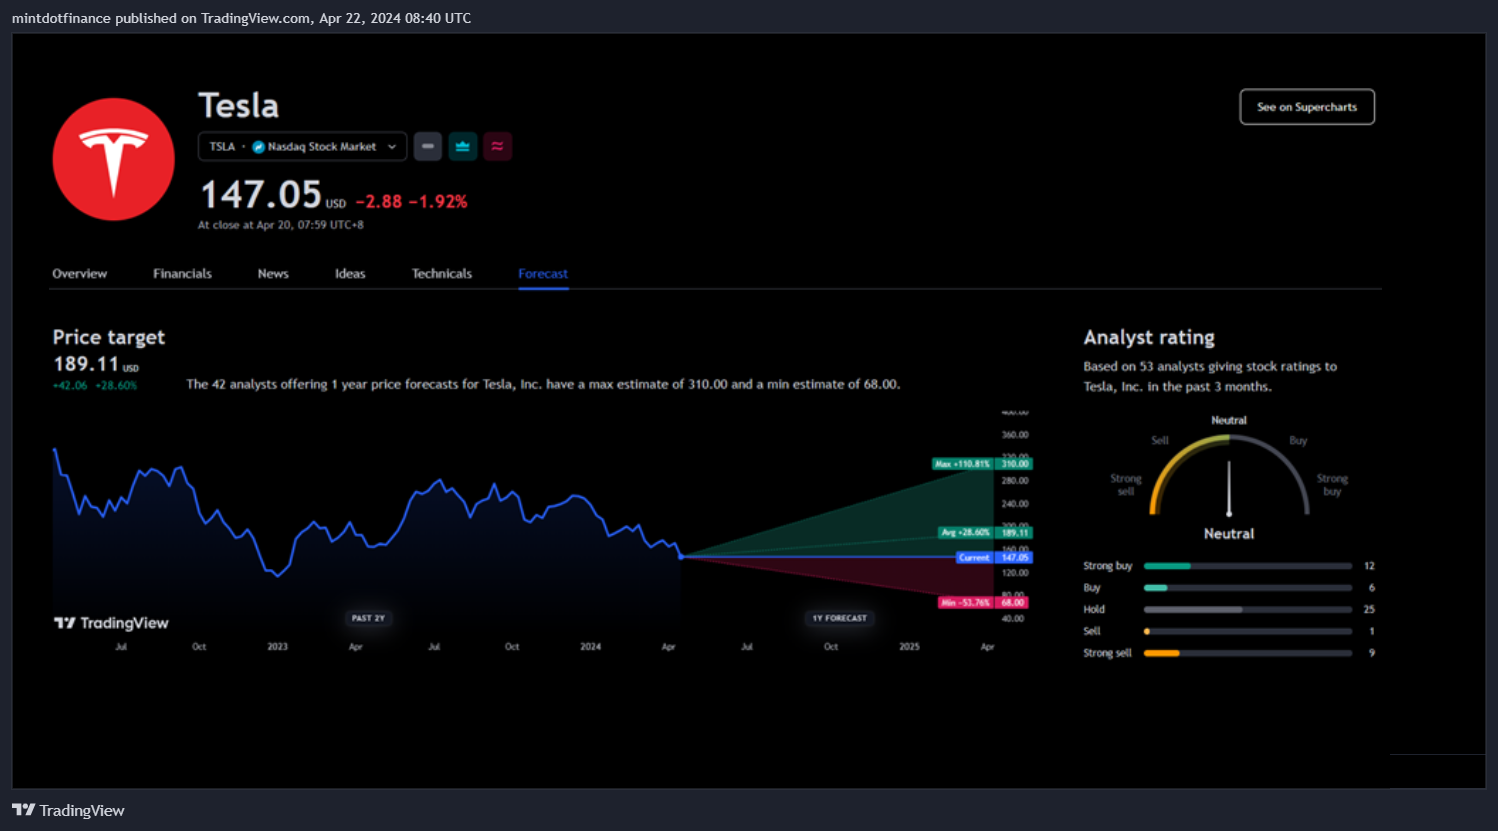Open the Ideas tab

[350, 273]
